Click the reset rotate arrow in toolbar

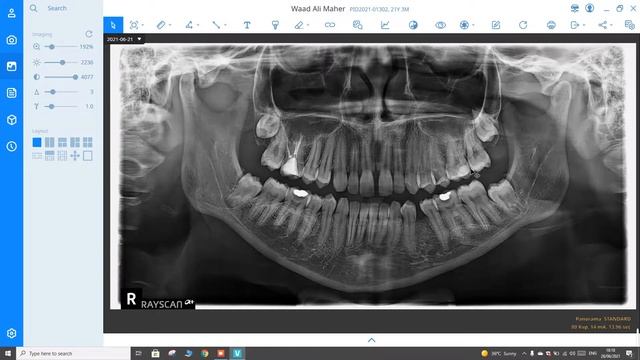click(523, 25)
